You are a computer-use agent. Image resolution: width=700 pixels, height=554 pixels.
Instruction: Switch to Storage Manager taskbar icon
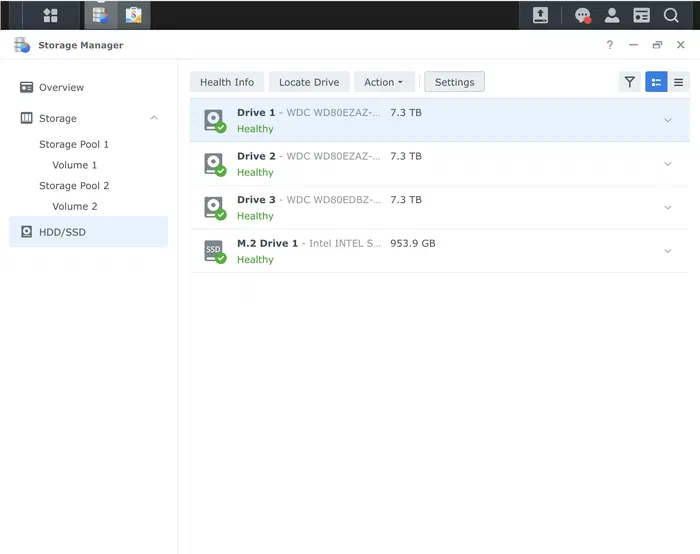101,15
